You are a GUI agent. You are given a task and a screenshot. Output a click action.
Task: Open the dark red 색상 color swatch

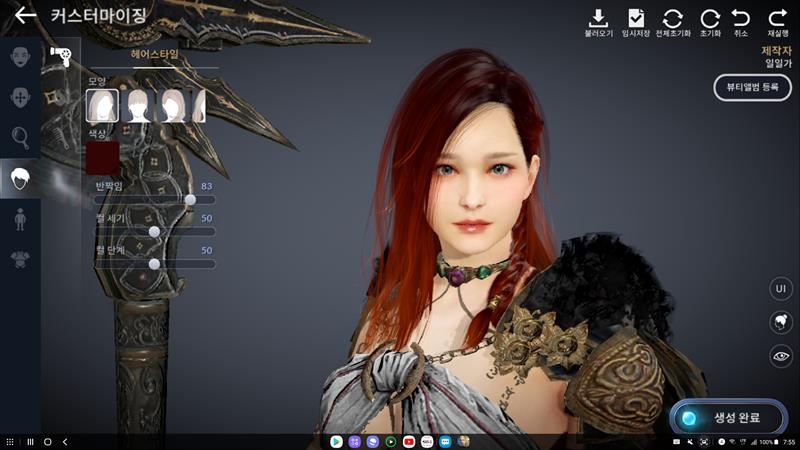[x=103, y=158]
